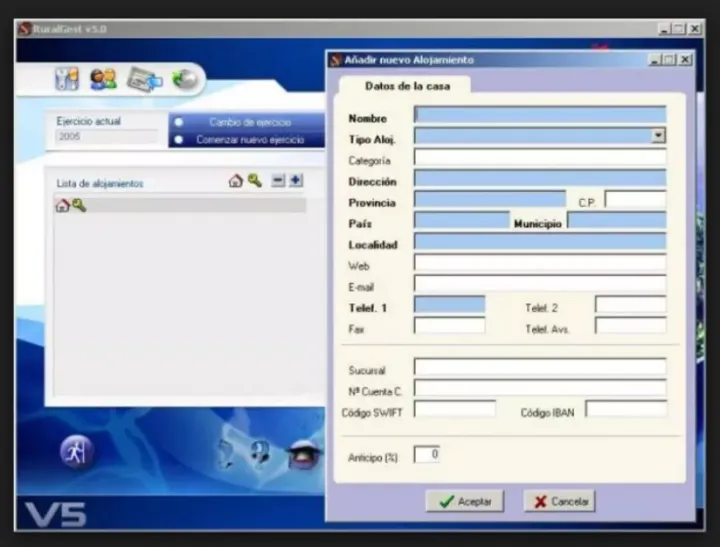Open the card with arrow toolbar icon

pyautogui.click(x=144, y=80)
